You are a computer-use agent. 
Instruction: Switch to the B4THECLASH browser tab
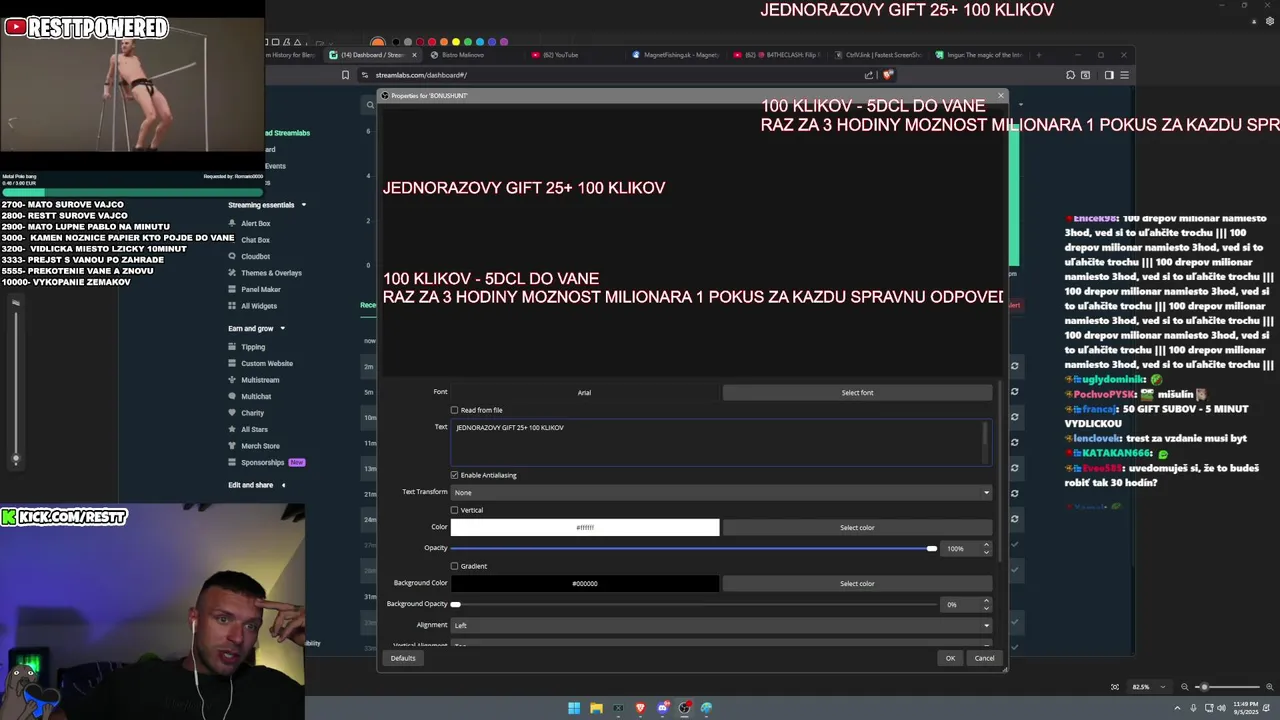(777, 55)
